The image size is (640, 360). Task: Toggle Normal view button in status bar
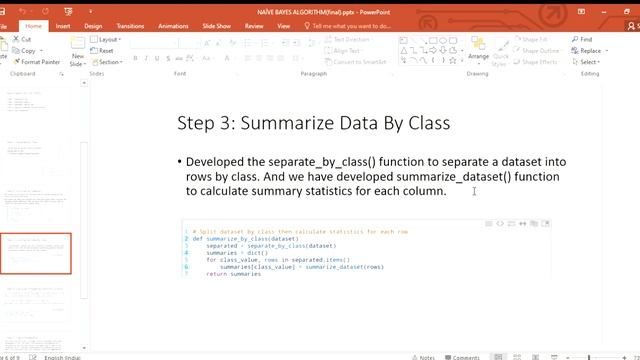498,357
